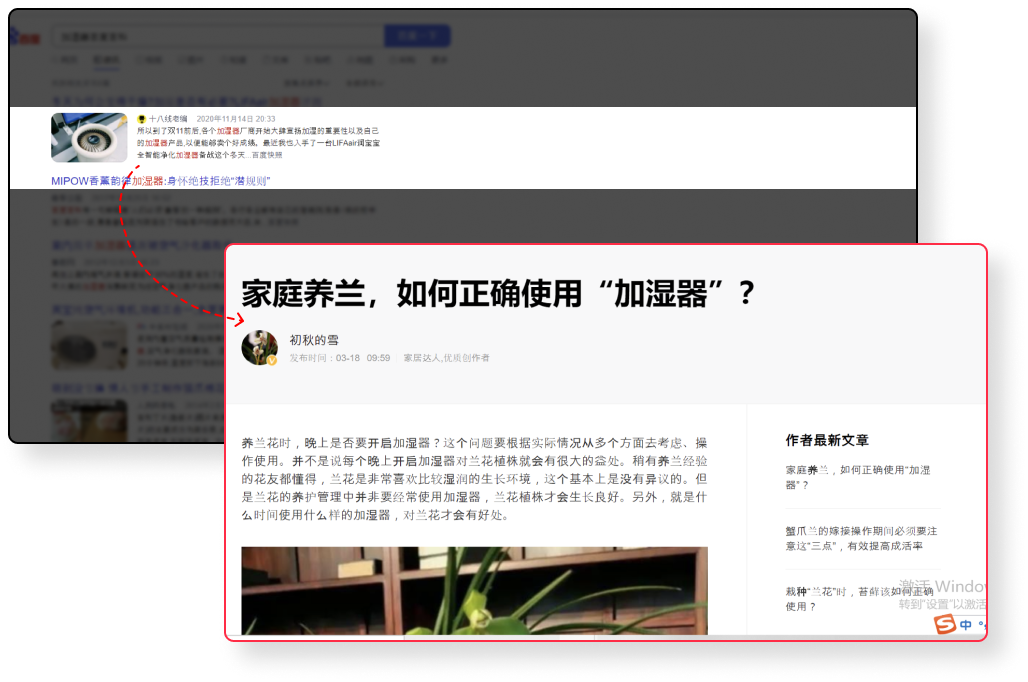Click the orchid photo in the article
The height and width of the screenshot is (682, 1028).
pos(474,590)
